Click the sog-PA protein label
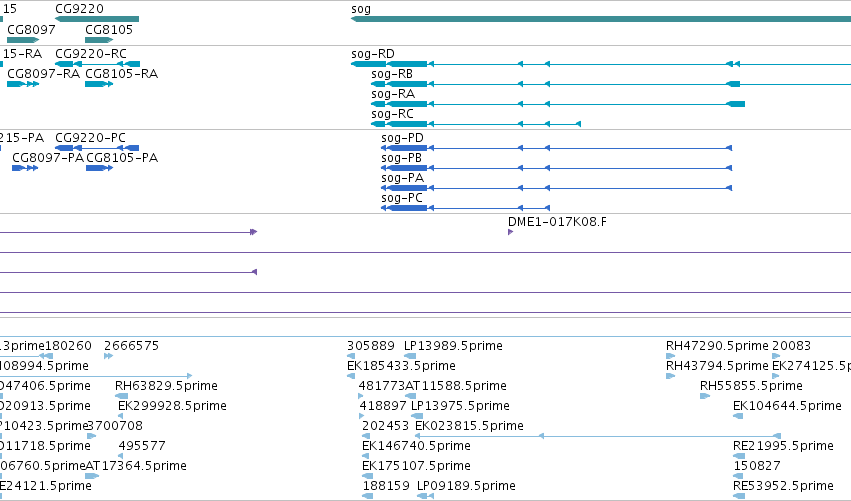The image size is (851, 501). coord(403,178)
